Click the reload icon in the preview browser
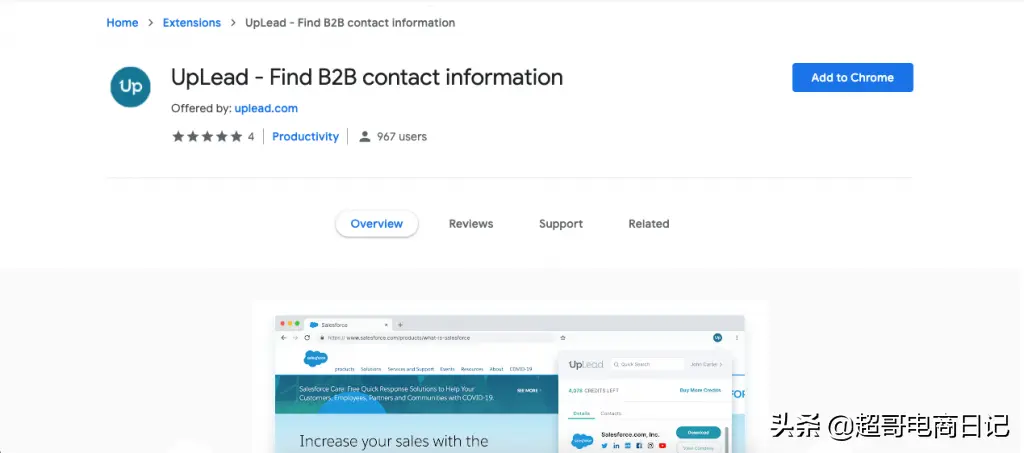 pos(307,337)
